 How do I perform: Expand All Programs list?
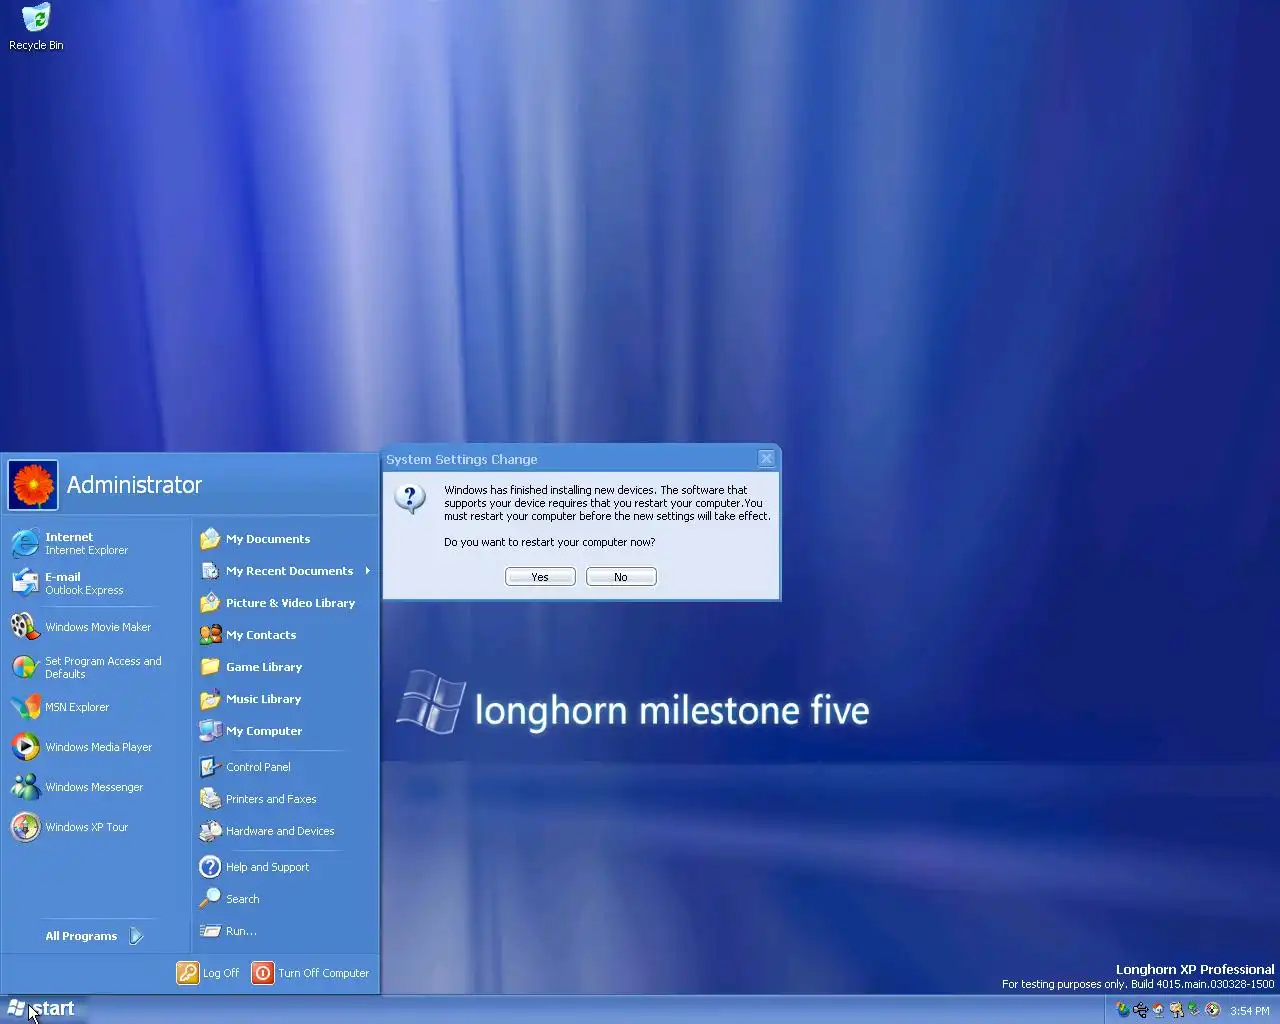(x=96, y=936)
